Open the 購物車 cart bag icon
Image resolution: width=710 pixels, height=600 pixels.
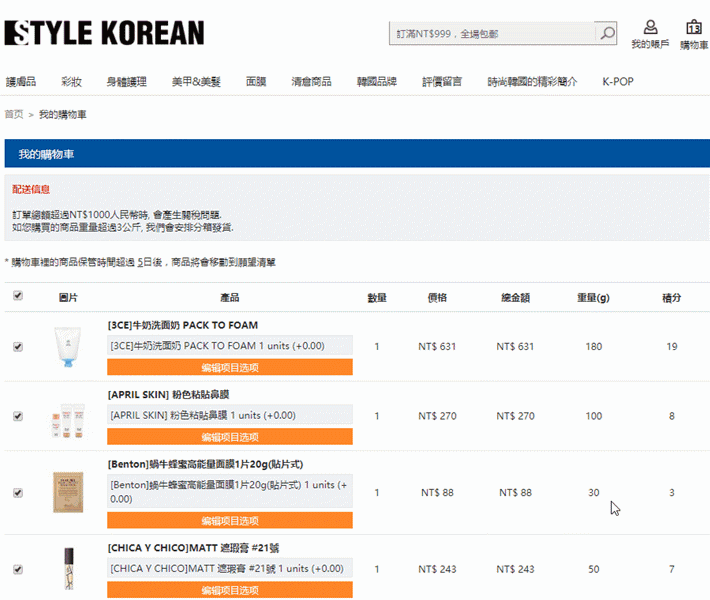pyautogui.click(x=694, y=34)
